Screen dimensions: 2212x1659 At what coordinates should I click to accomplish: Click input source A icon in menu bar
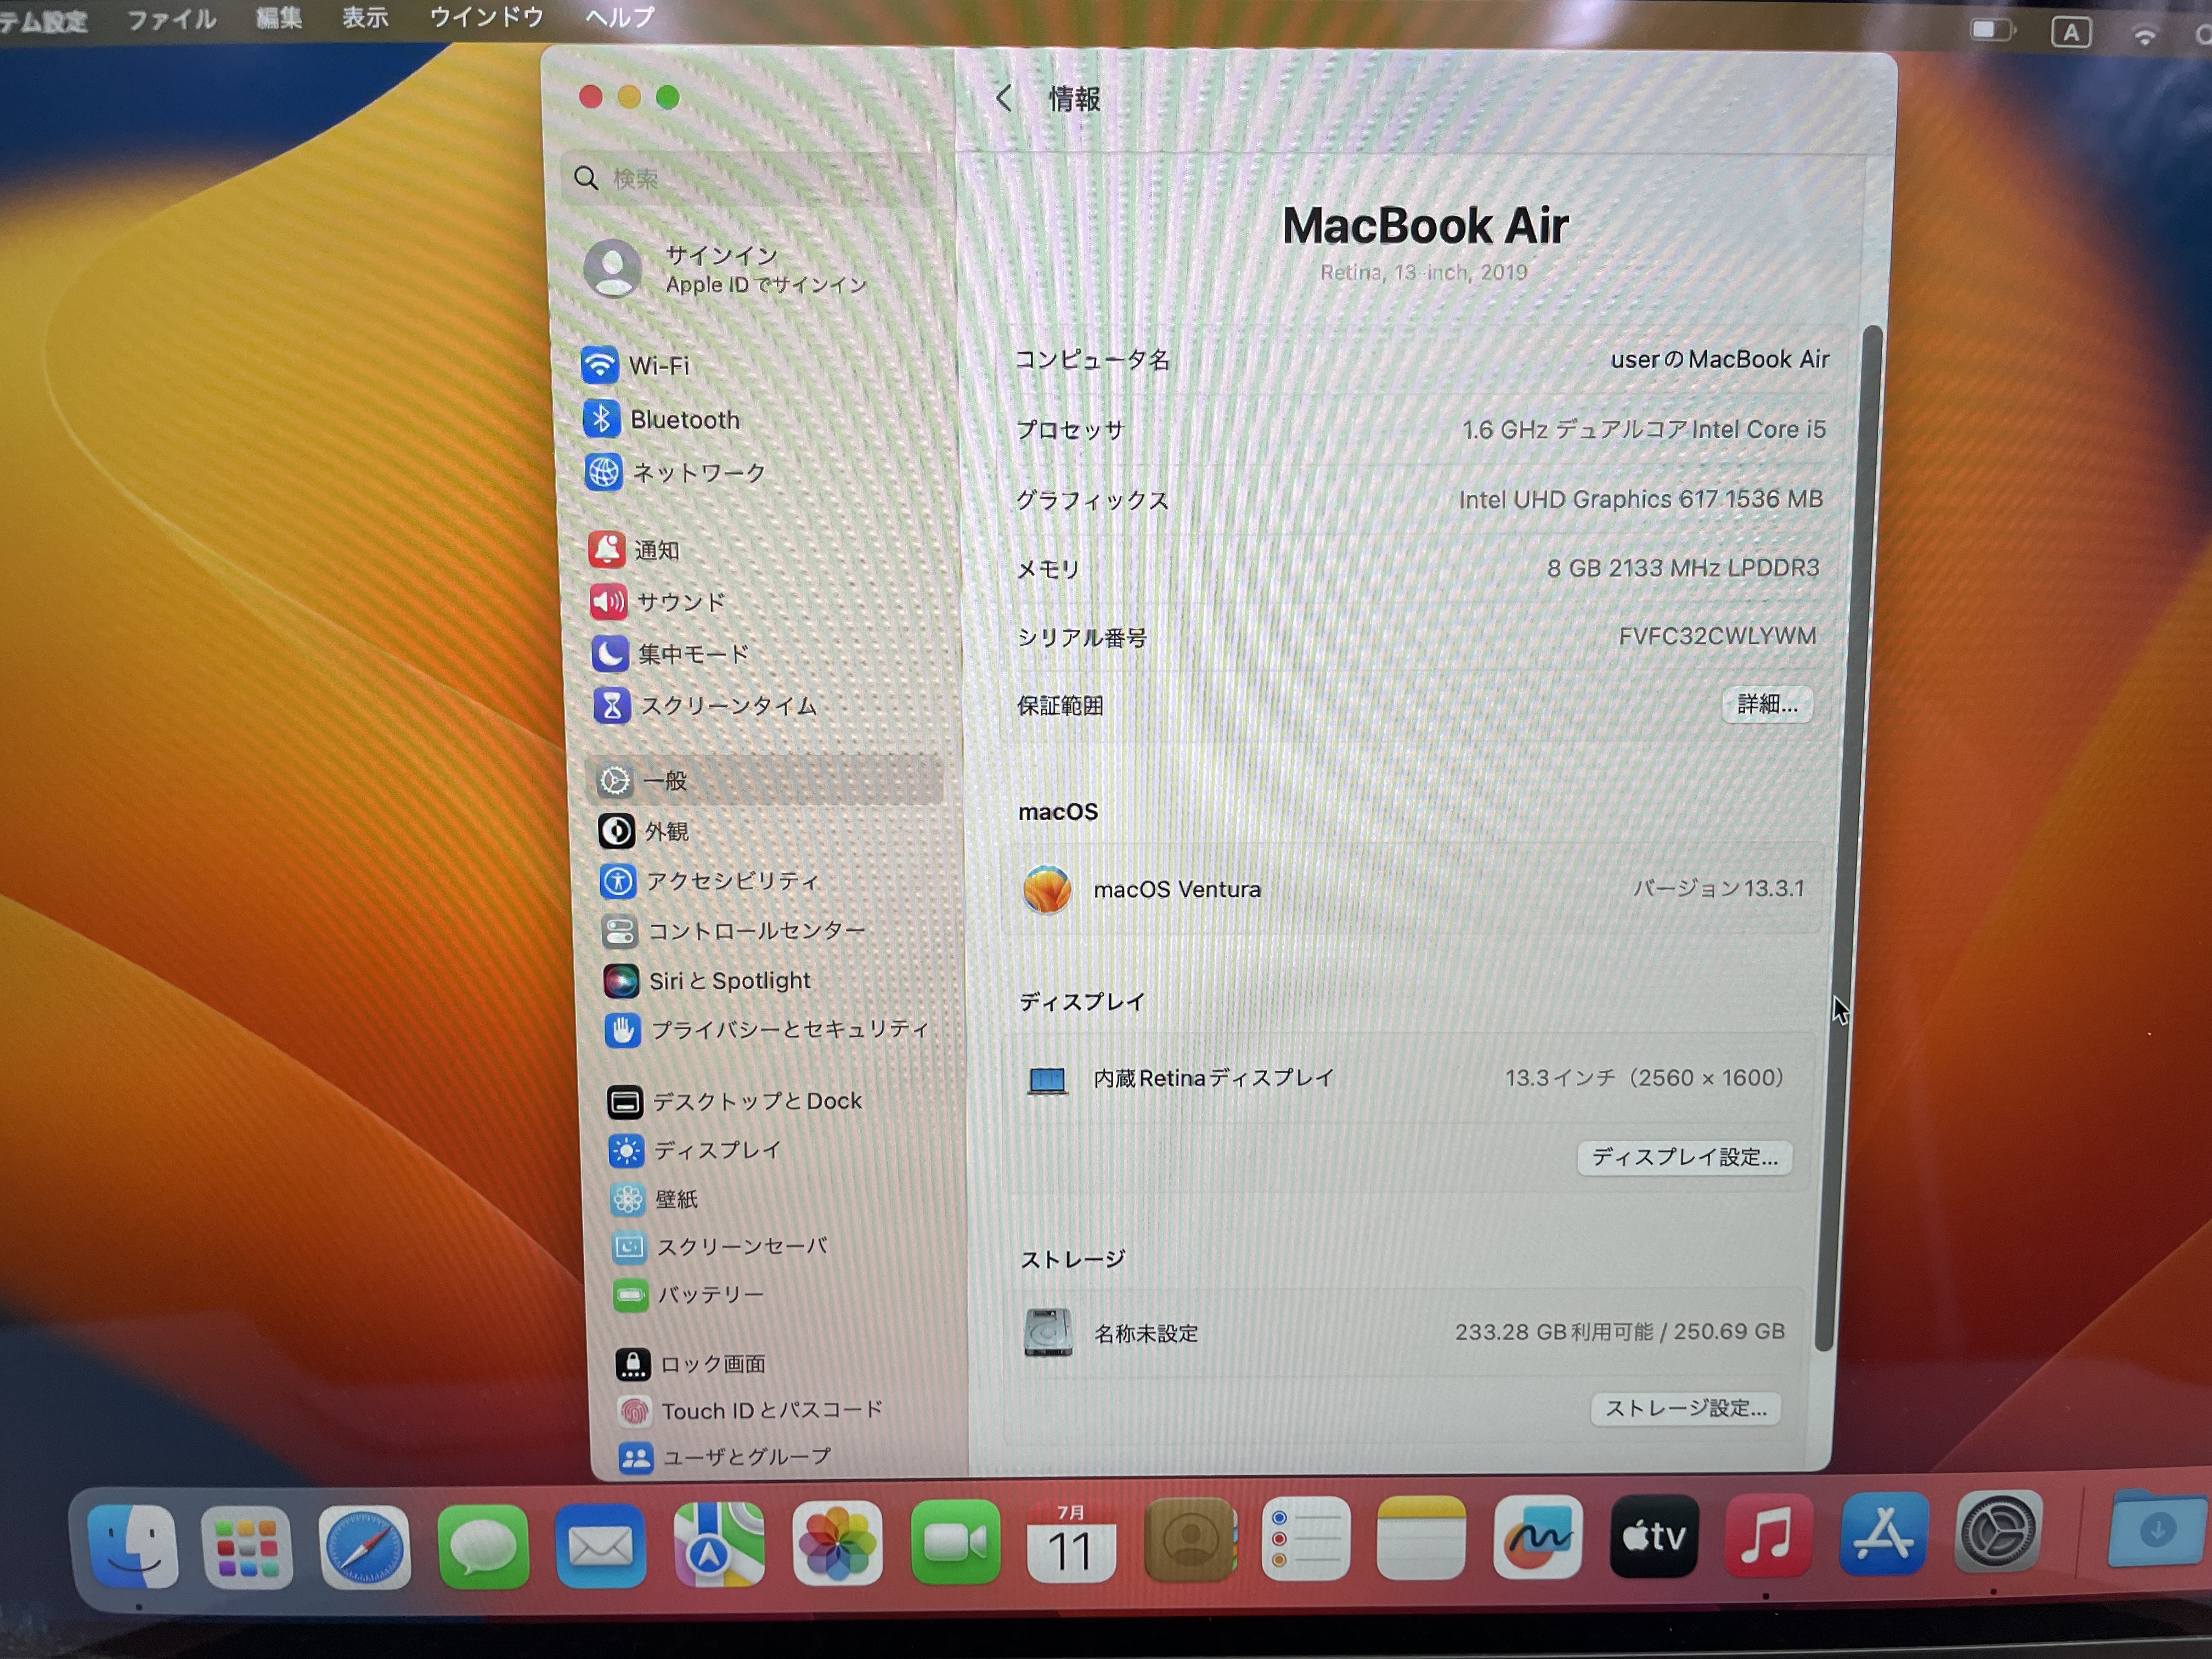click(2070, 33)
